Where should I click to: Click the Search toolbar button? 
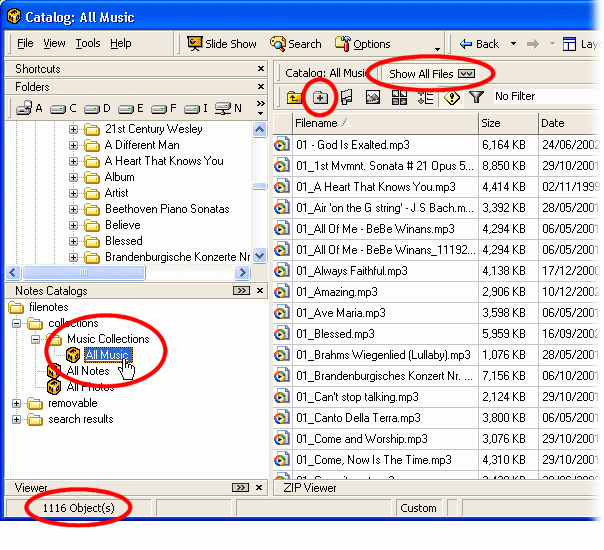pyautogui.click(x=296, y=44)
